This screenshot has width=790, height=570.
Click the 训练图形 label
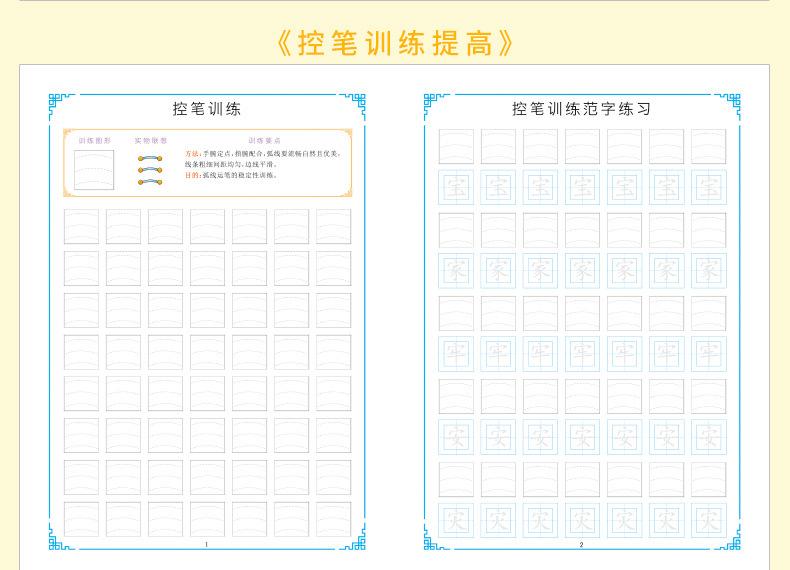96,141
